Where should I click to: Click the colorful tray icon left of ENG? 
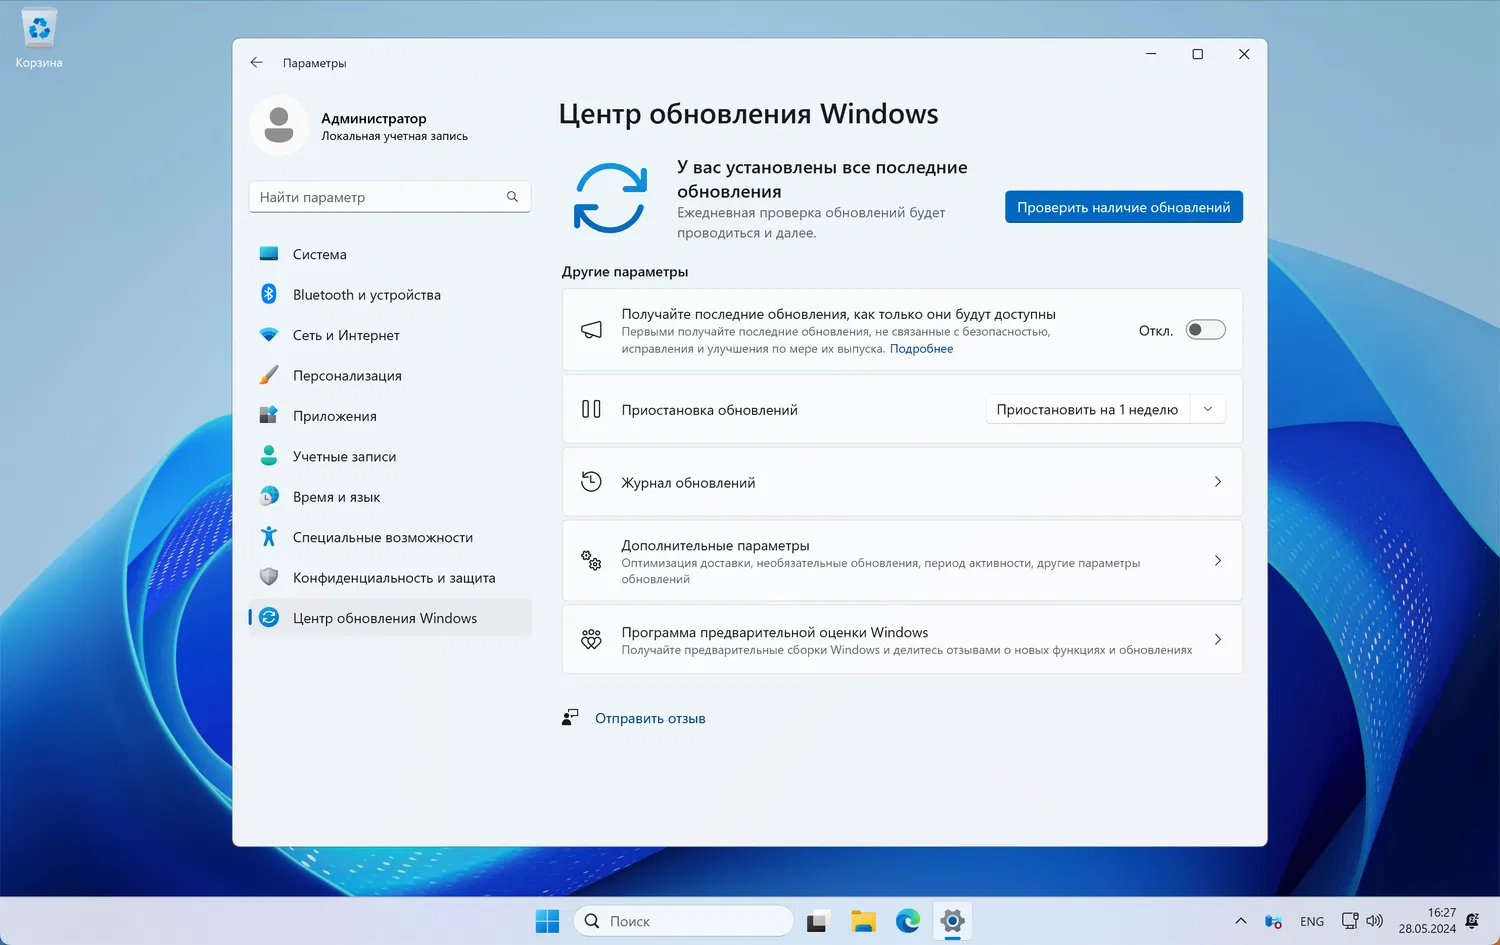tap(1273, 921)
